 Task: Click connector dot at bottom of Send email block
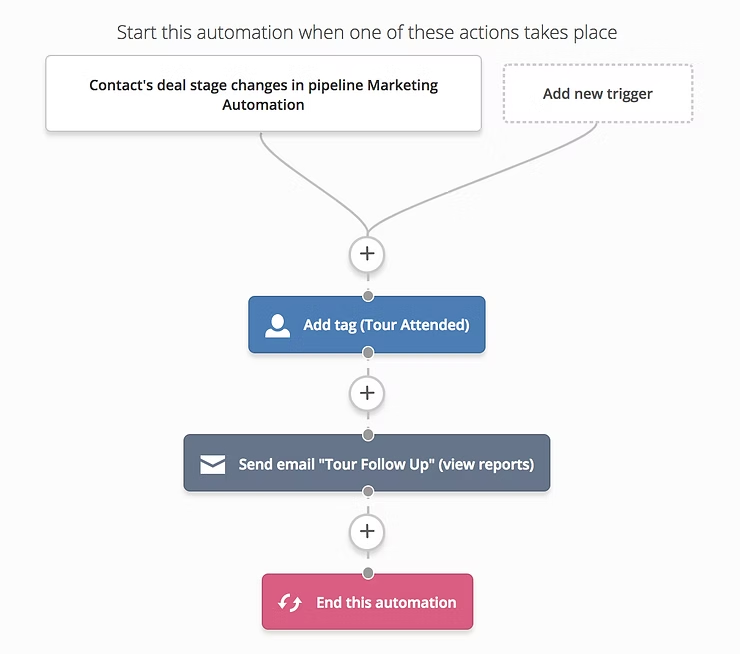click(368, 491)
